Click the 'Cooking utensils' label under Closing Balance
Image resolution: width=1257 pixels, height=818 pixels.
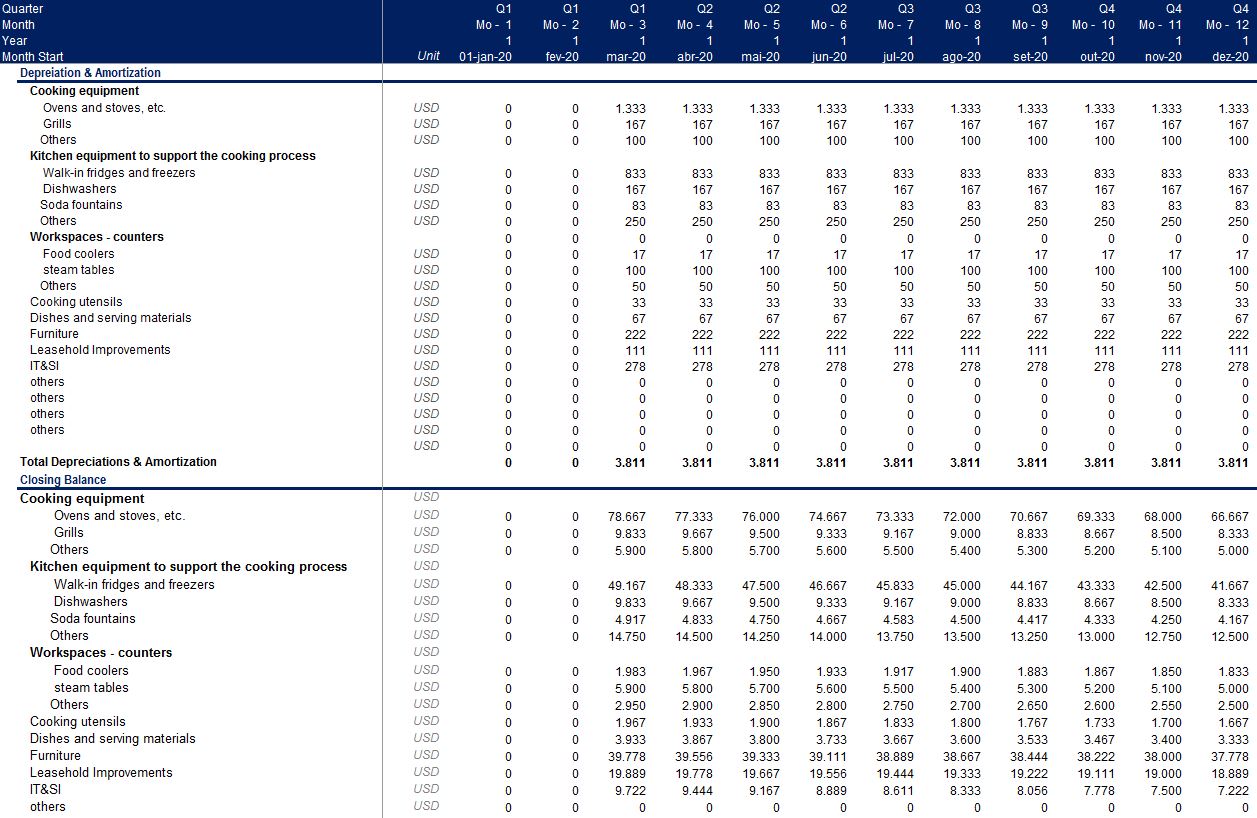(78, 721)
